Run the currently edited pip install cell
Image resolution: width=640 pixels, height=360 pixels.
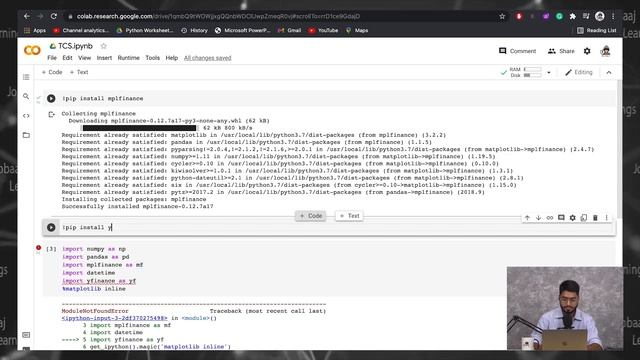coord(51,227)
